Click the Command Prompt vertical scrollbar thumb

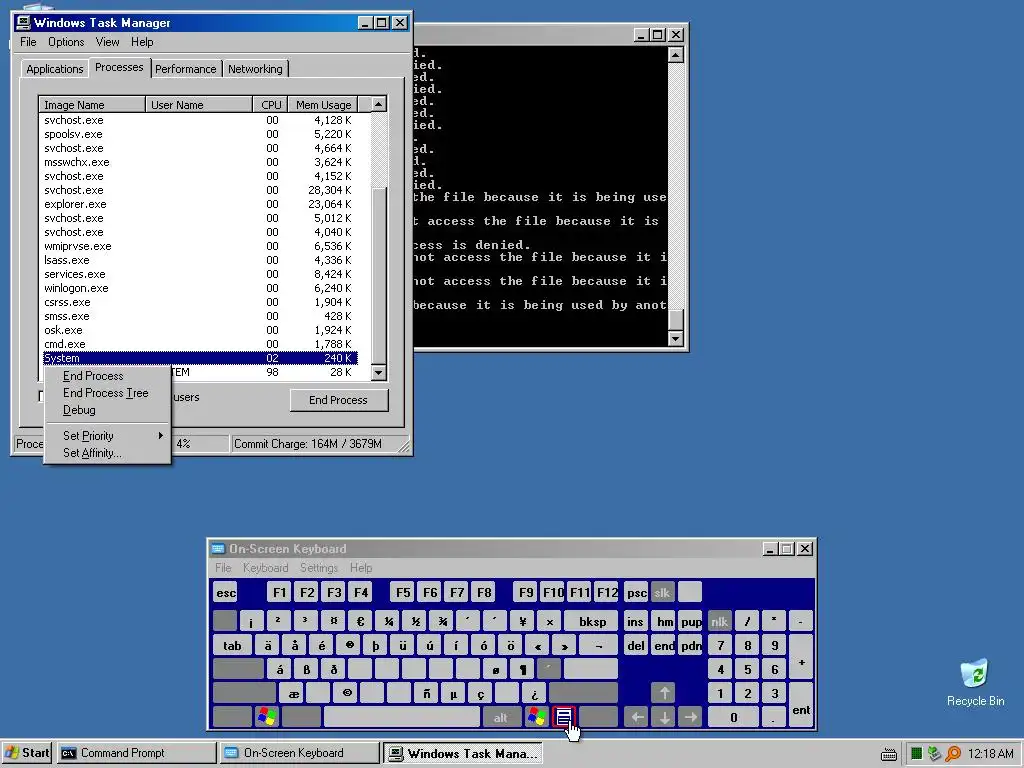point(676,319)
